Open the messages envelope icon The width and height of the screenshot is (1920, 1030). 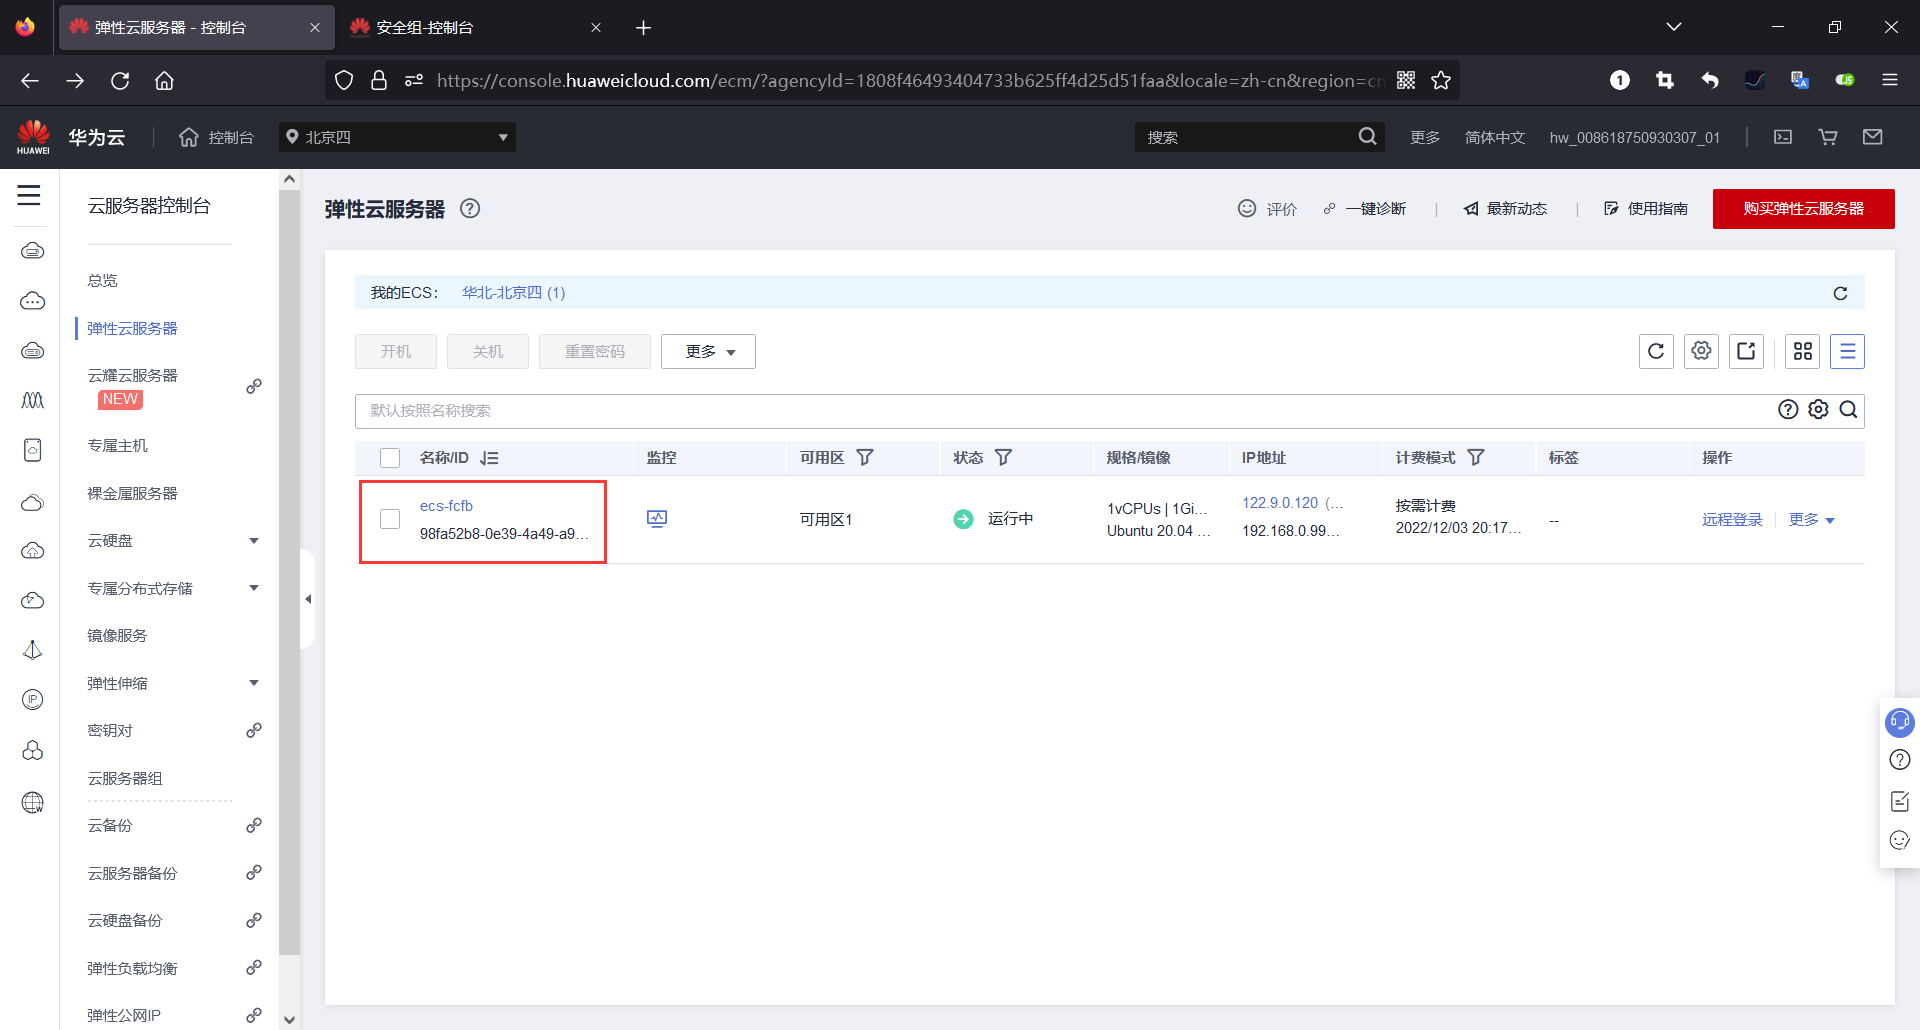(x=1873, y=137)
